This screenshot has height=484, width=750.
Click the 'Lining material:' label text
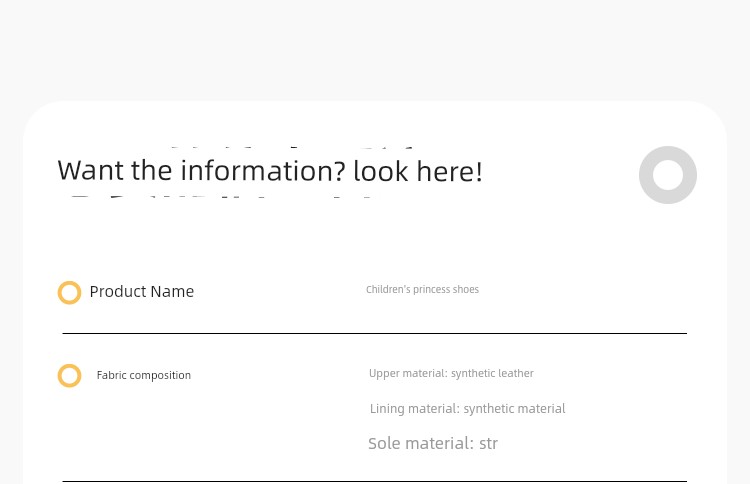click(415, 408)
